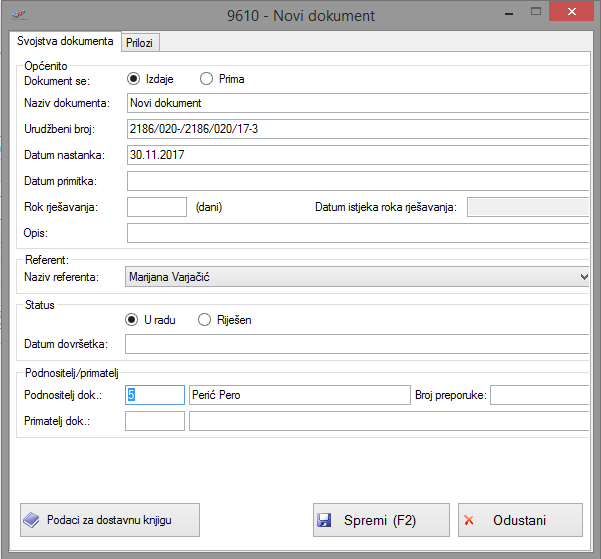
Task: Open Podaci za dostavnu knjigu
Action: click(110, 520)
